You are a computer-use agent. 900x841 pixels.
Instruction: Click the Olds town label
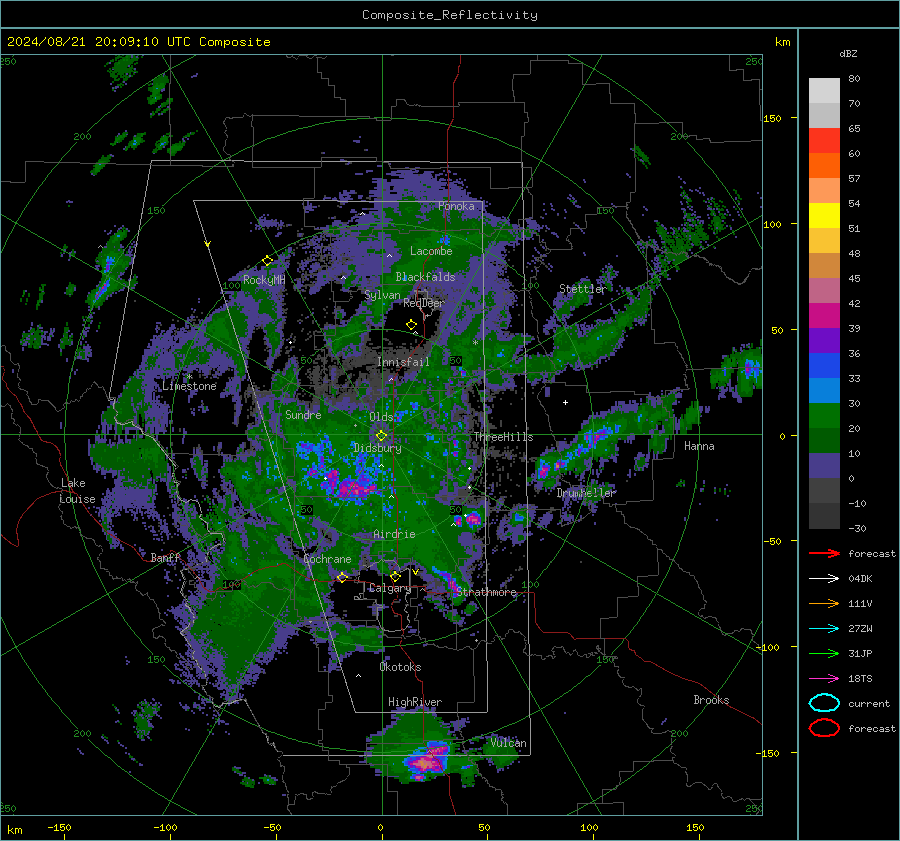coord(381,417)
